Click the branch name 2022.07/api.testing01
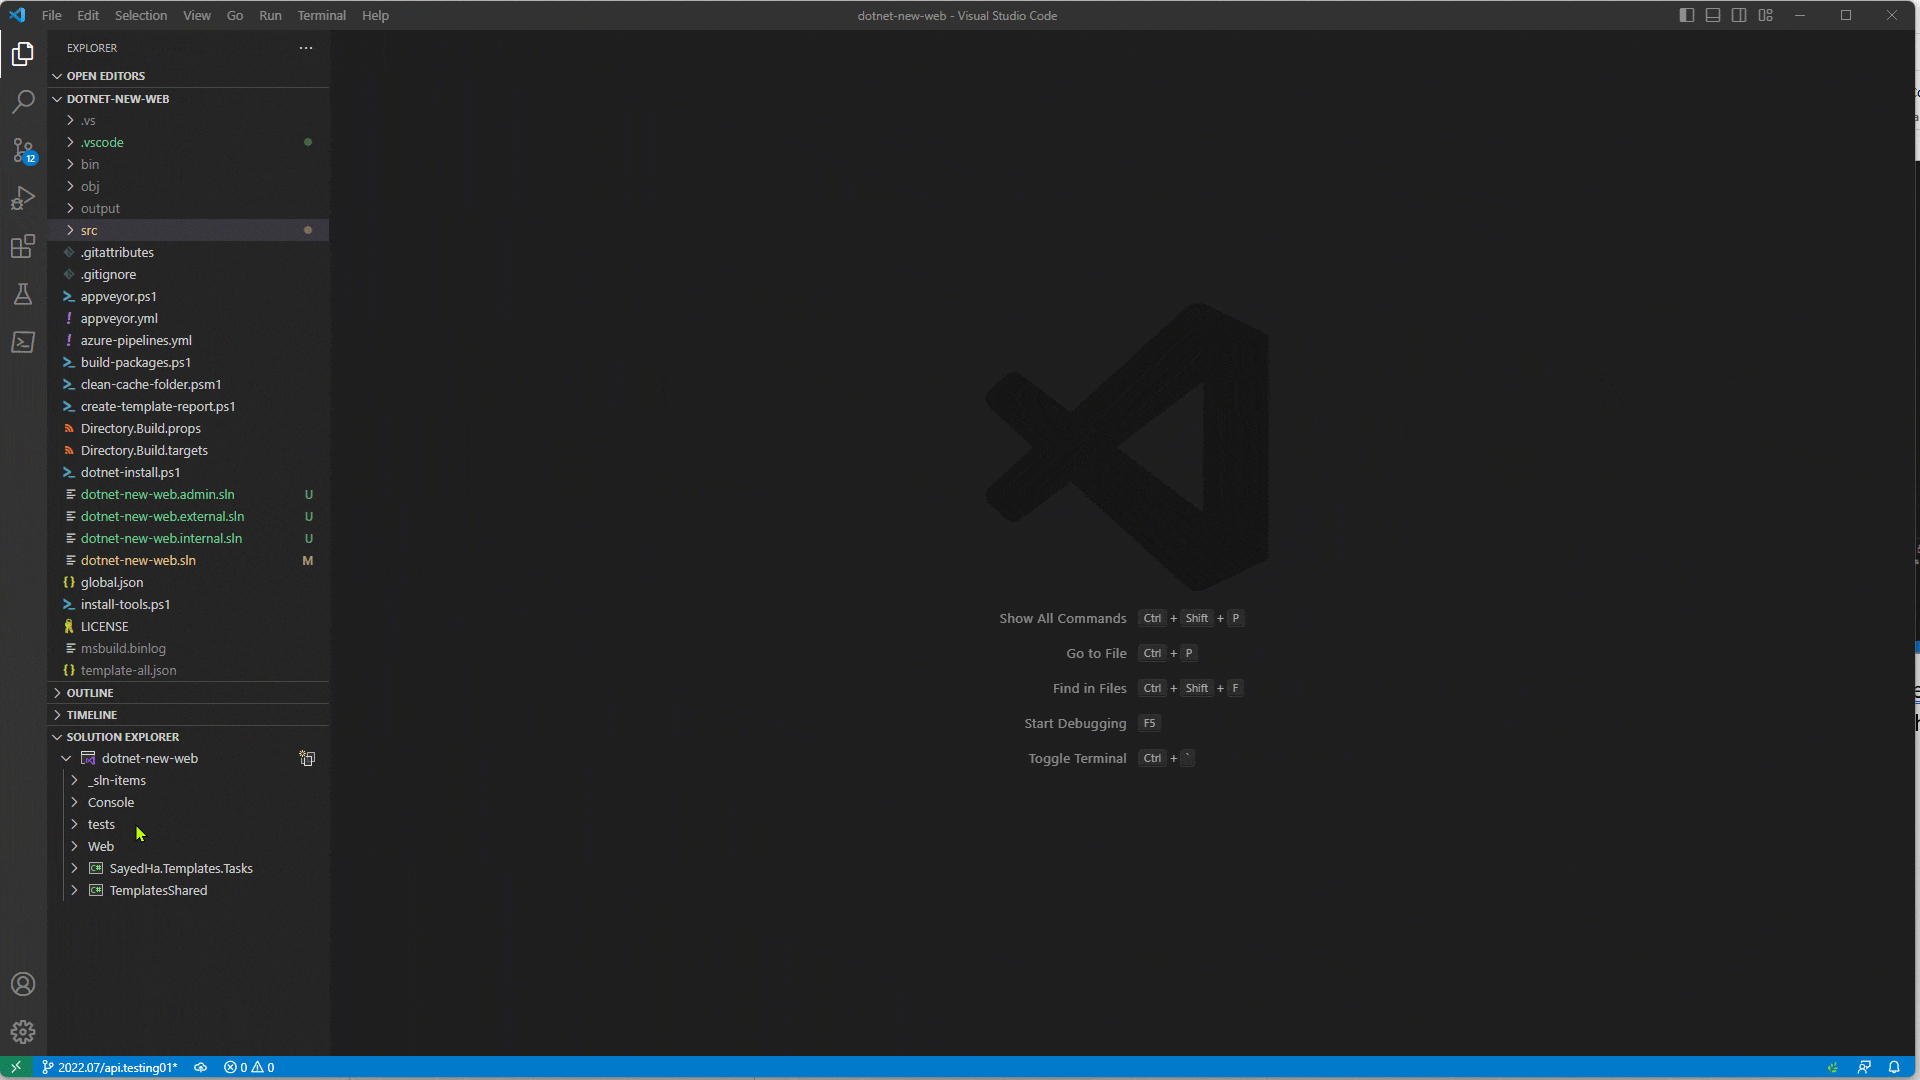 [x=110, y=1067]
